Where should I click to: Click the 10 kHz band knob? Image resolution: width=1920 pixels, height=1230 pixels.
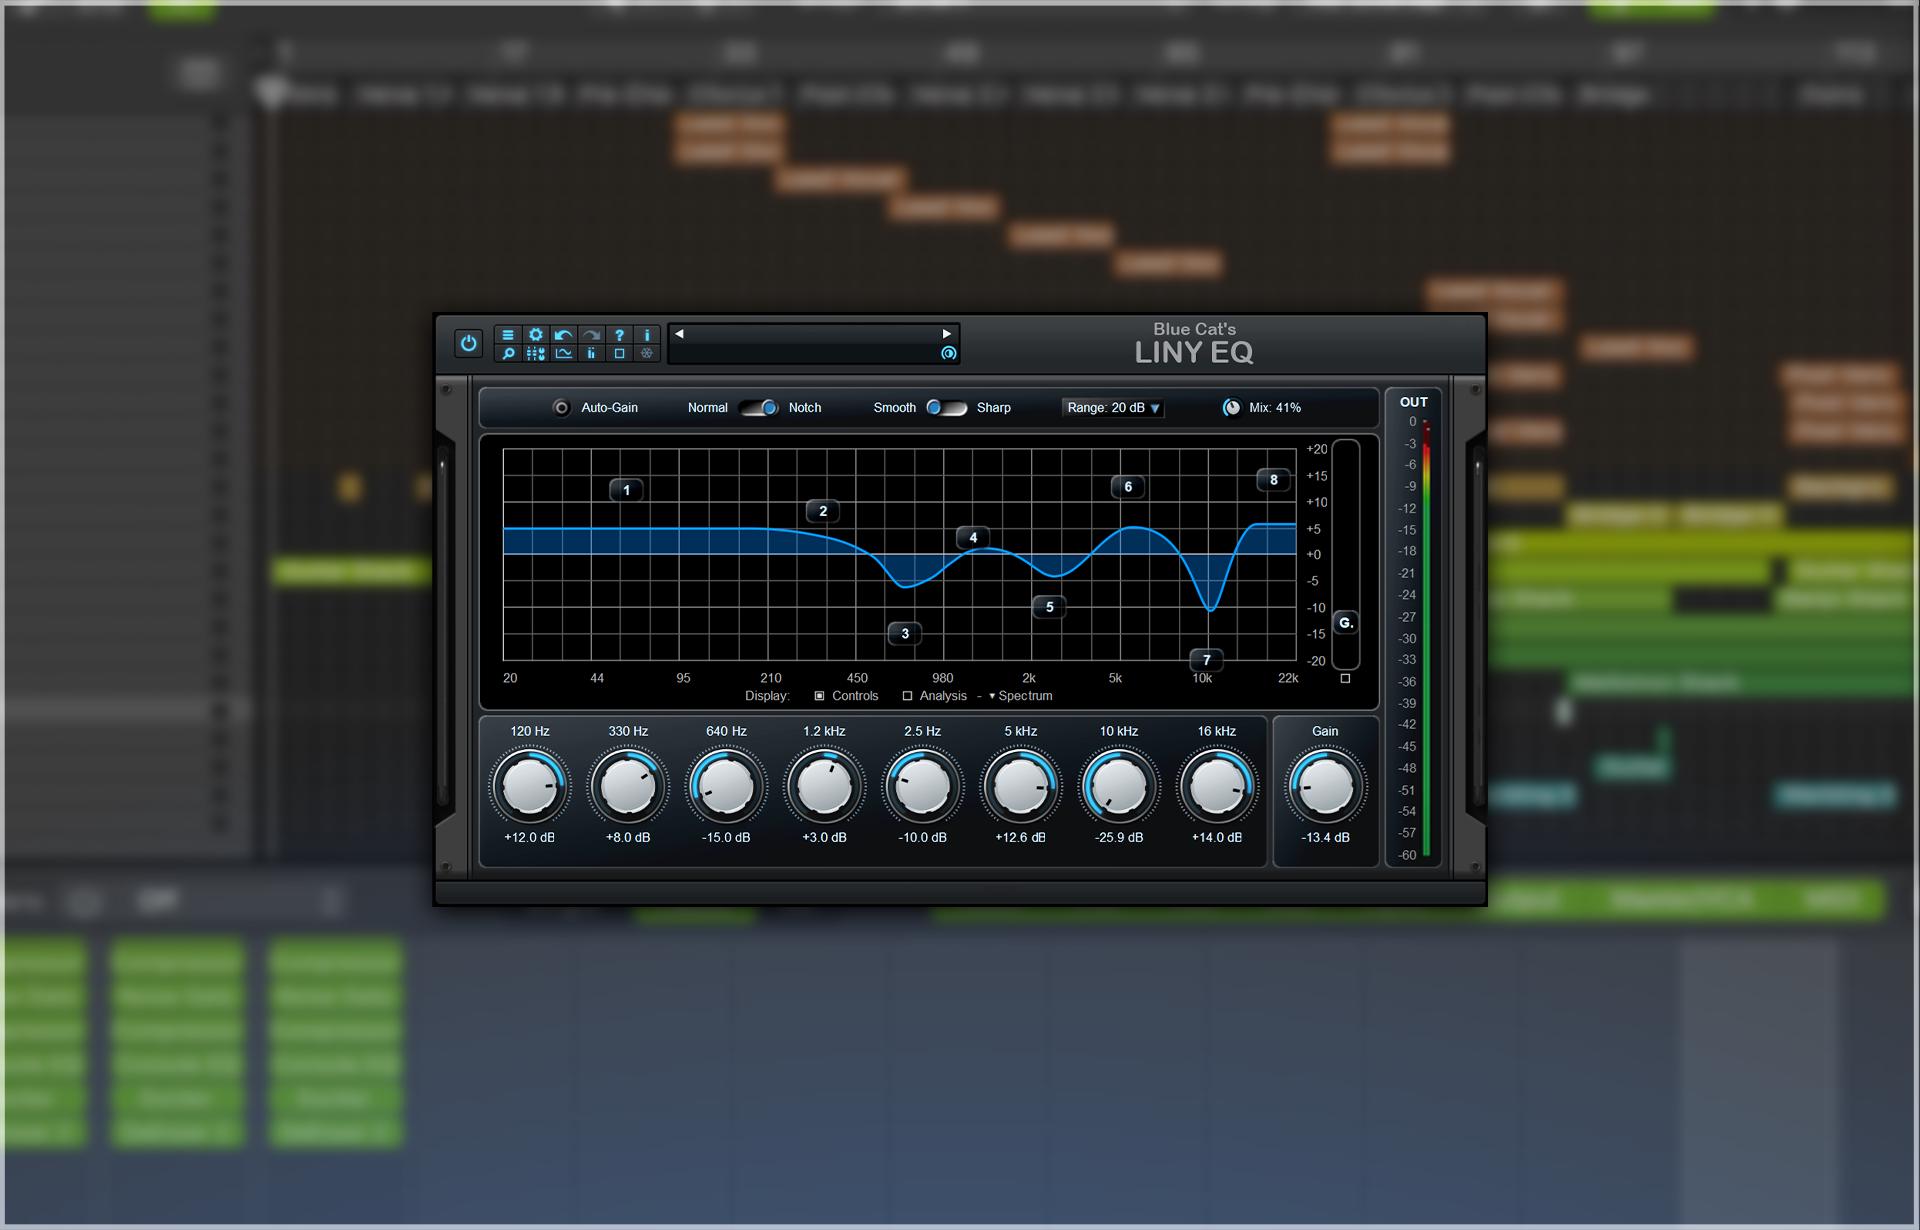point(1118,786)
